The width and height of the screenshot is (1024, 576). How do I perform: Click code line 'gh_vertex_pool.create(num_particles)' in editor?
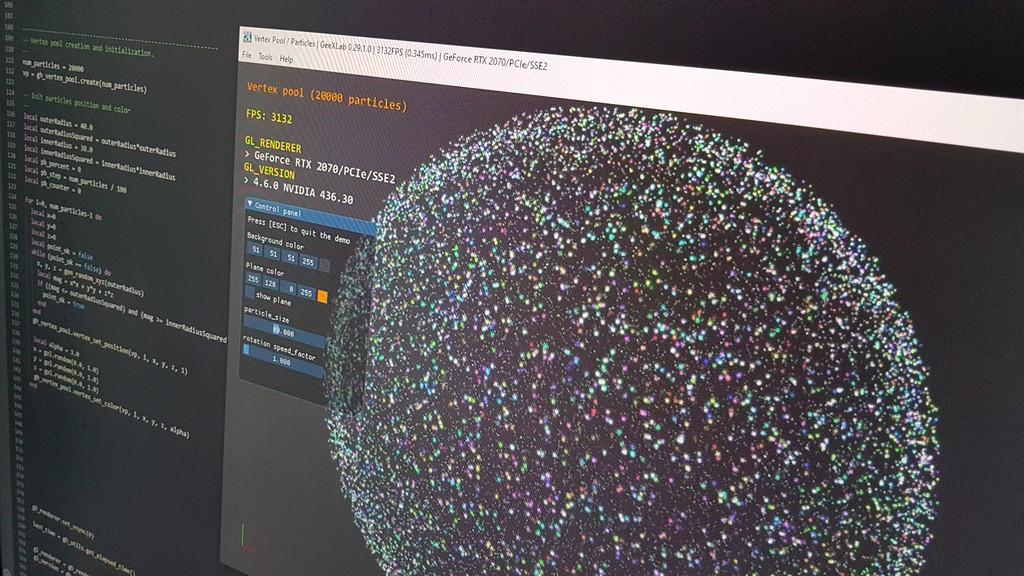pos(89,82)
